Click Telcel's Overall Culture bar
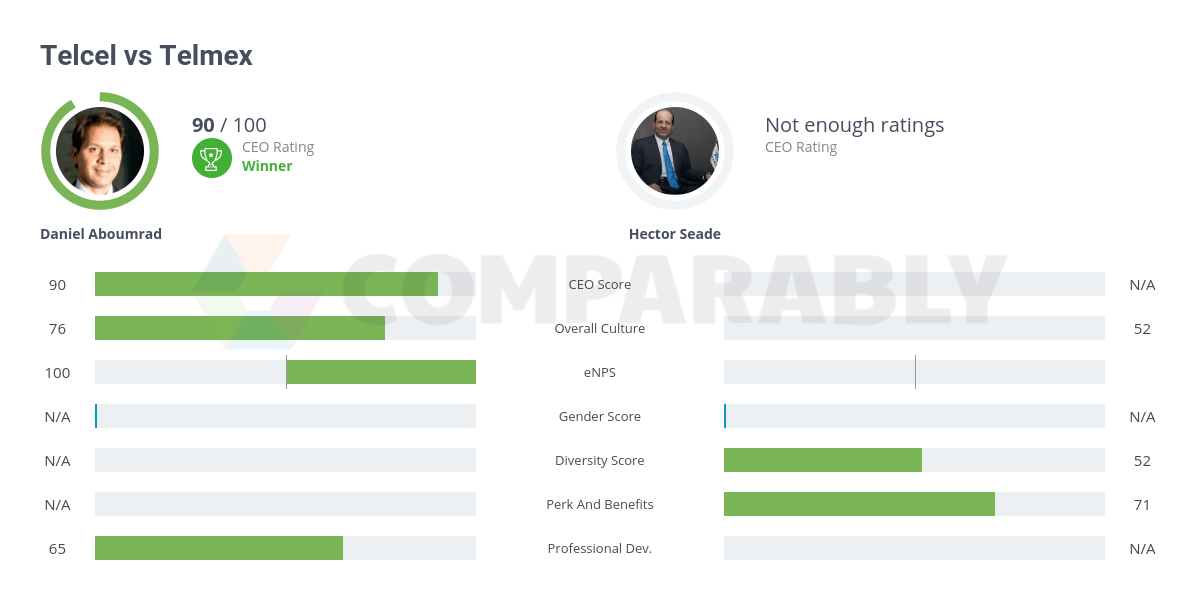Screen dimensions: 1200x600 tap(240, 328)
